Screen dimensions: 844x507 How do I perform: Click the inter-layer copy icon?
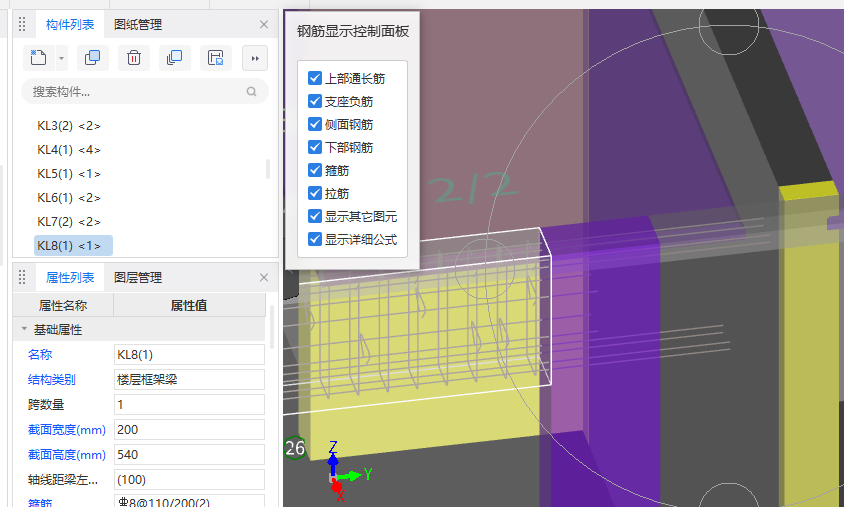pyautogui.click(x=175, y=58)
